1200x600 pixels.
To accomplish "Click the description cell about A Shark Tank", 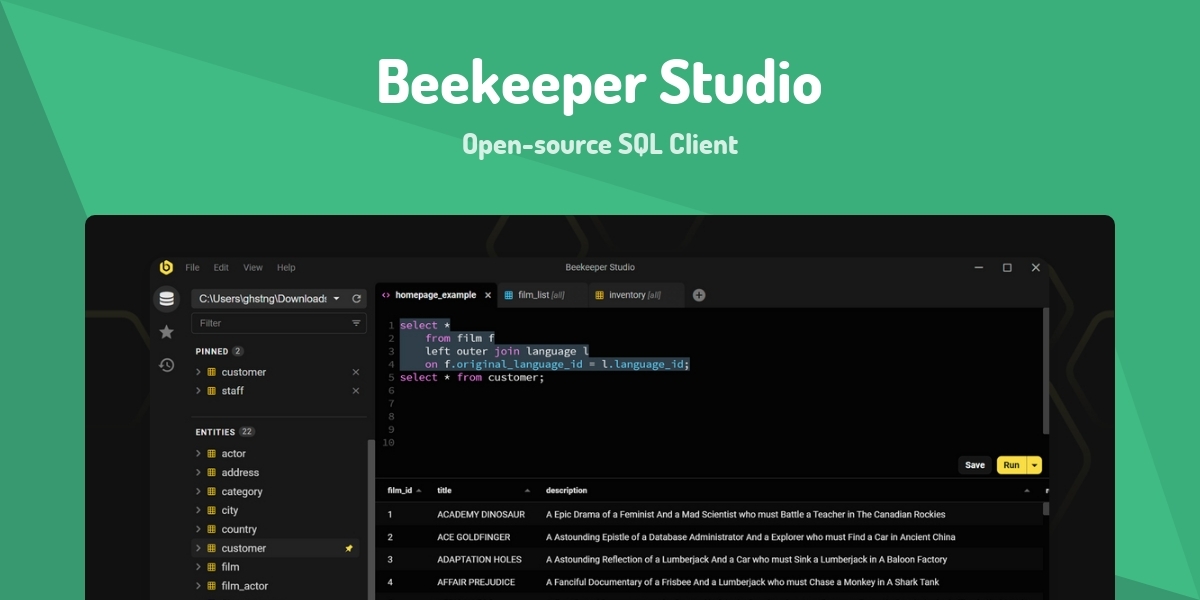I will point(742,582).
